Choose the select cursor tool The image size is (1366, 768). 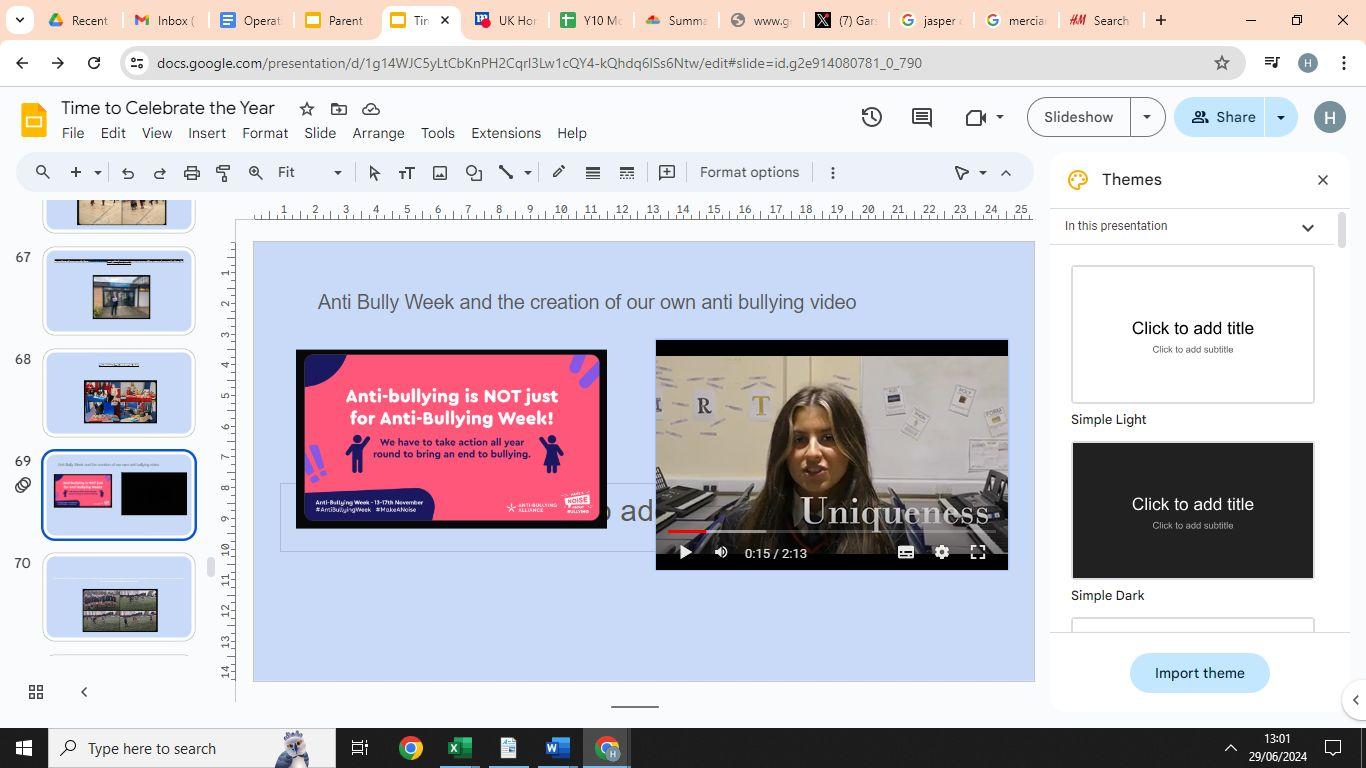pos(375,173)
